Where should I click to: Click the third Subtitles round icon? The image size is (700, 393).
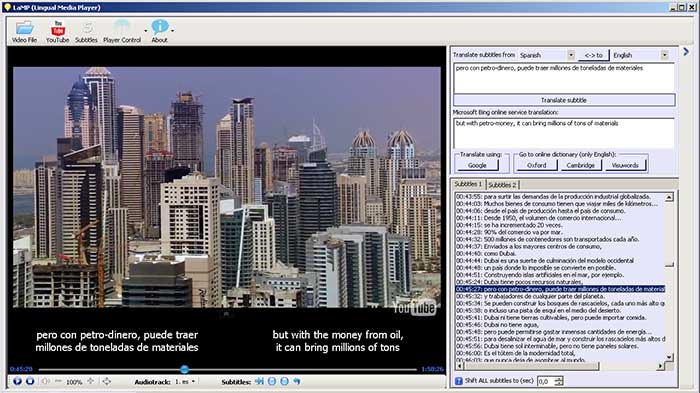(284, 381)
